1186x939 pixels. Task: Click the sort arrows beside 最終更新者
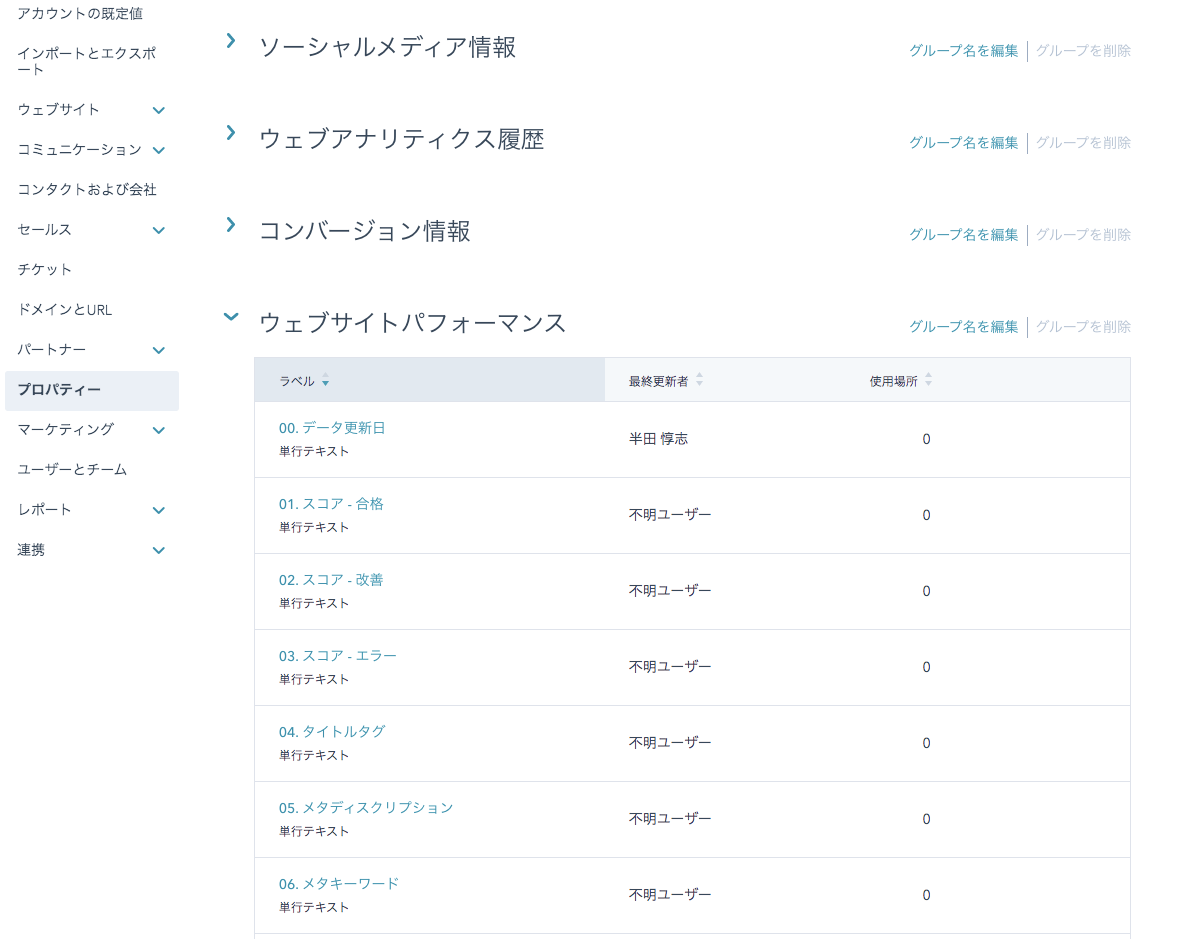(x=699, y=379)
